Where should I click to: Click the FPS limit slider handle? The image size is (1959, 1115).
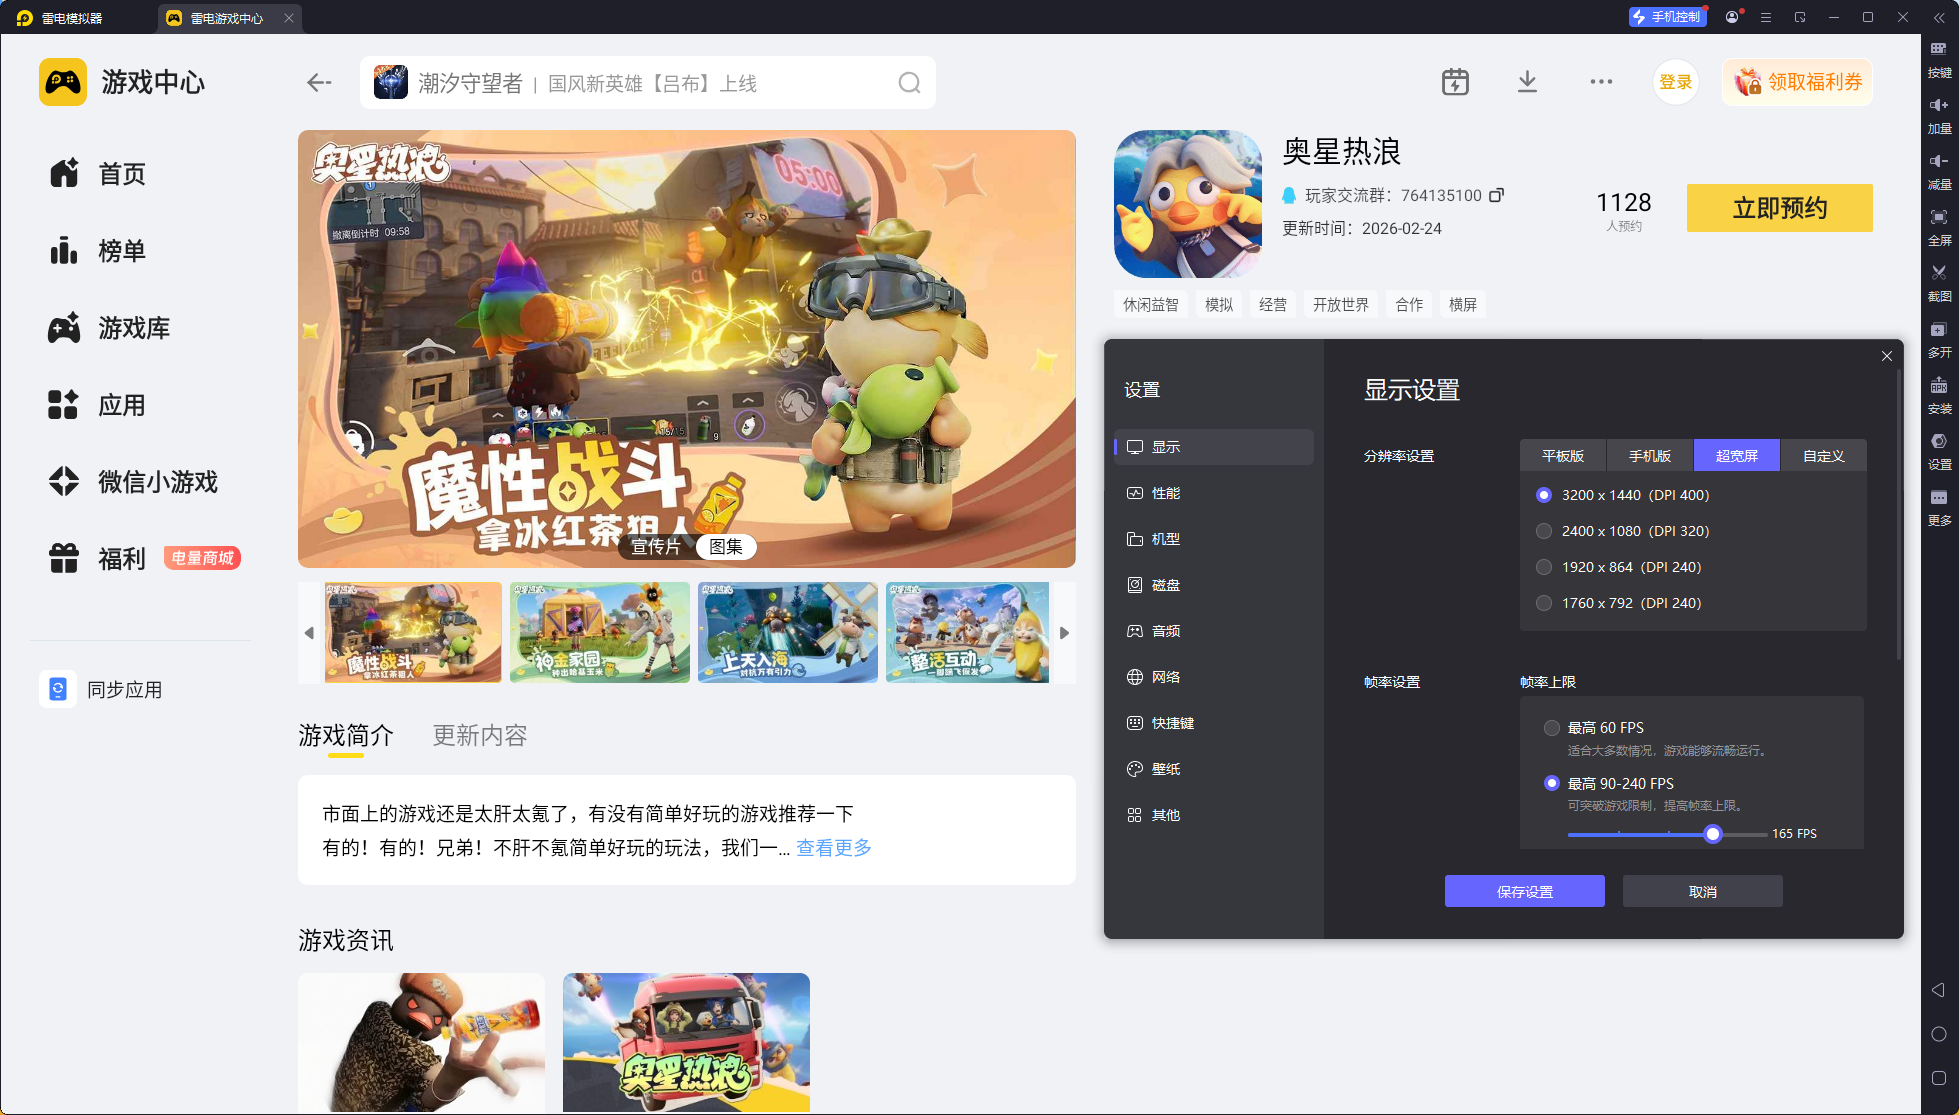click(x=1713, y=834)
